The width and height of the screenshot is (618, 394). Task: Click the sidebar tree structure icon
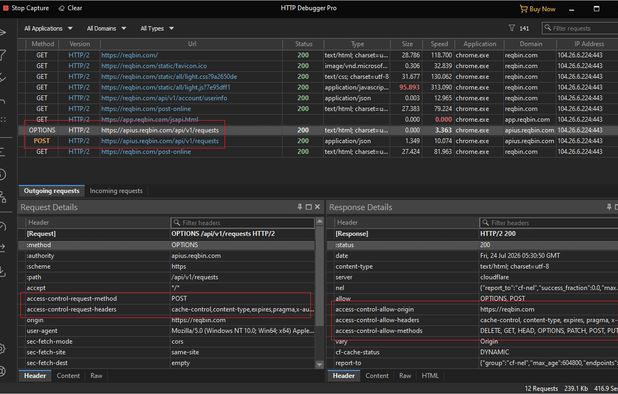pyautogui.click(x=3, y=197)
